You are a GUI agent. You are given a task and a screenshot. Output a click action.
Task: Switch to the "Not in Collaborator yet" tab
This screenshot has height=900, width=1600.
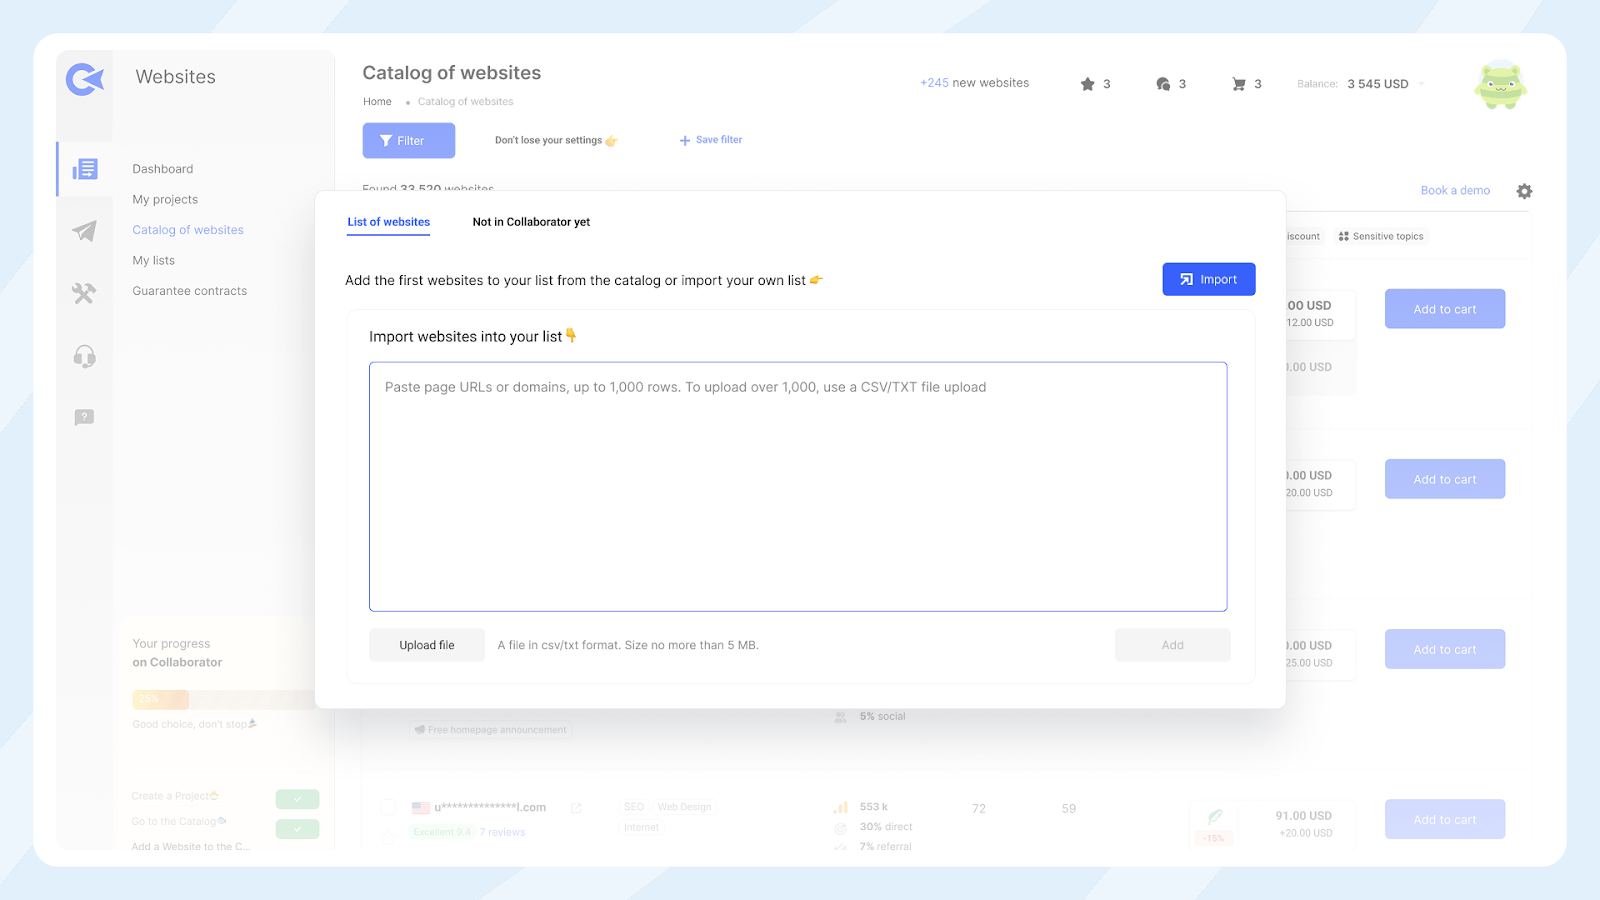click(x=531, y=222)
